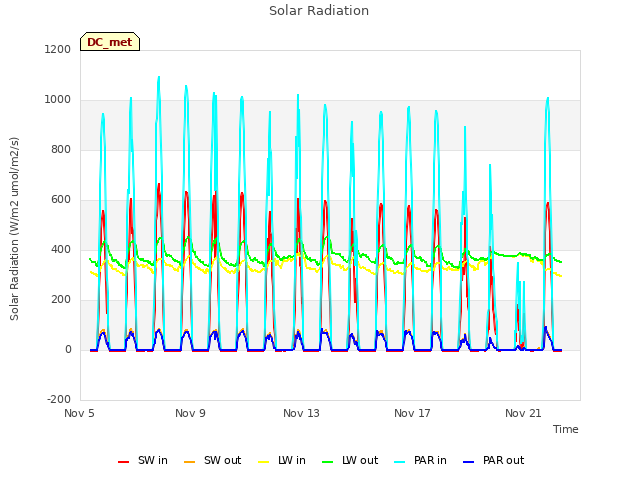Click the 1000 y-axis tick label

58,100
